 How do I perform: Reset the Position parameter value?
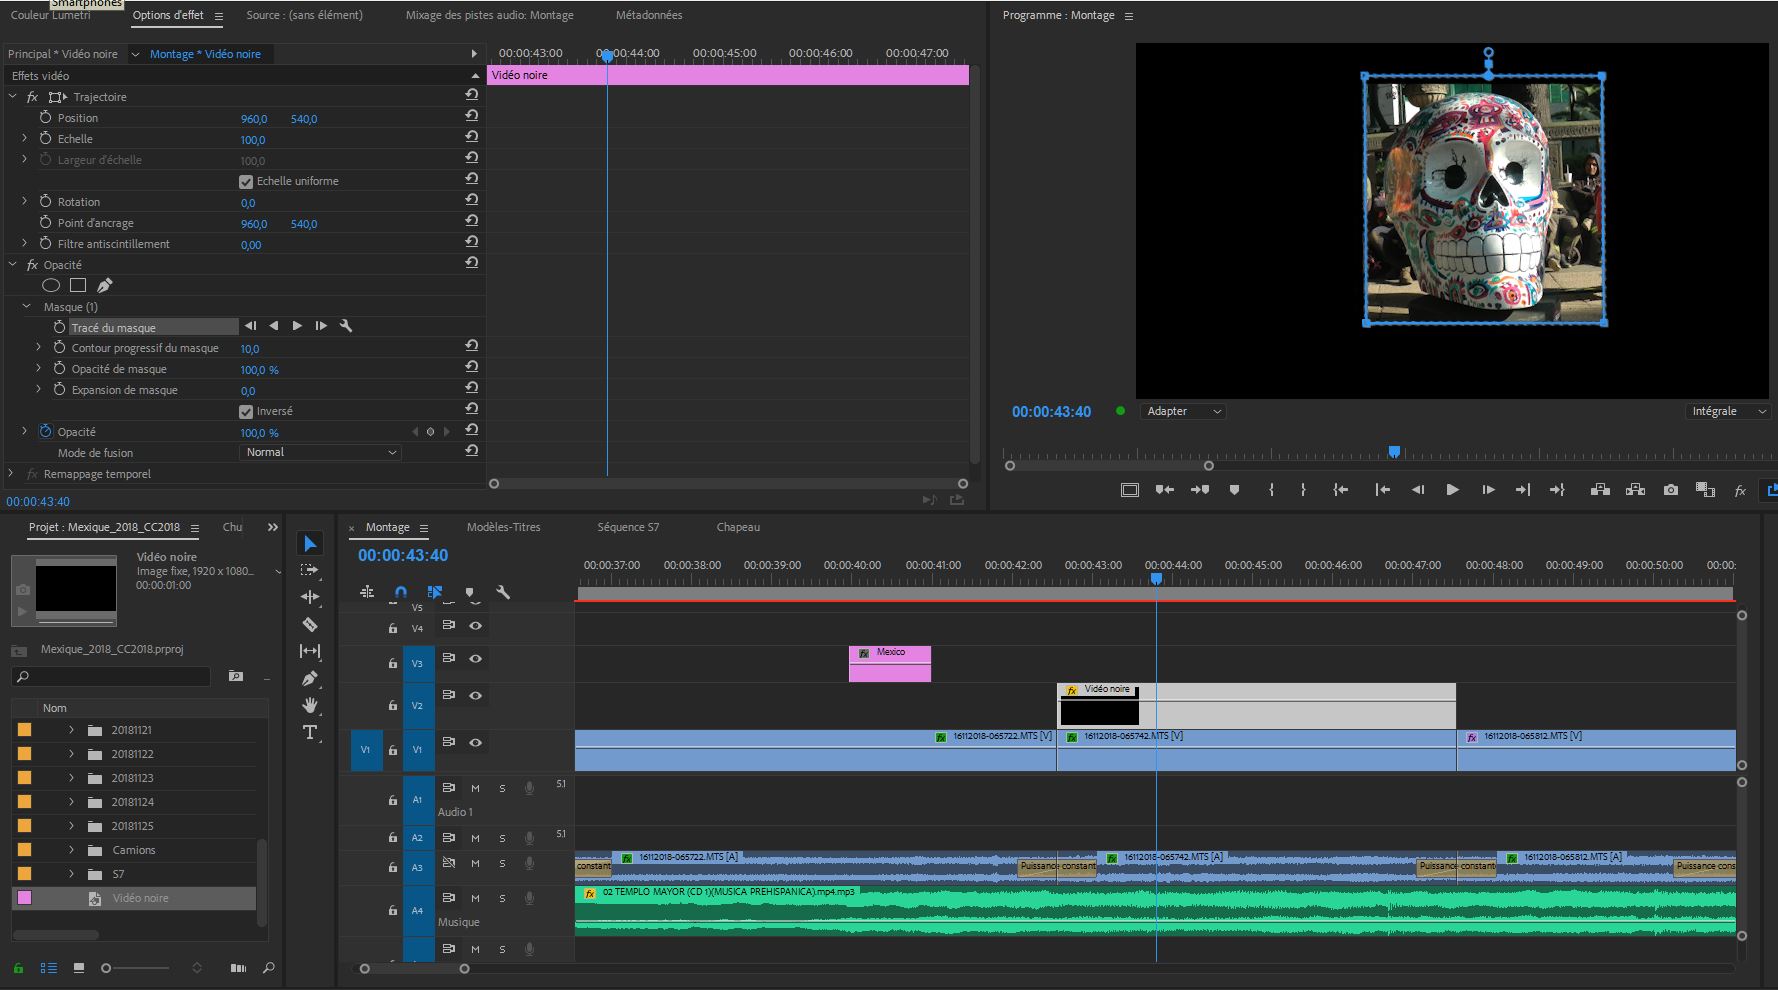point(471,117)
